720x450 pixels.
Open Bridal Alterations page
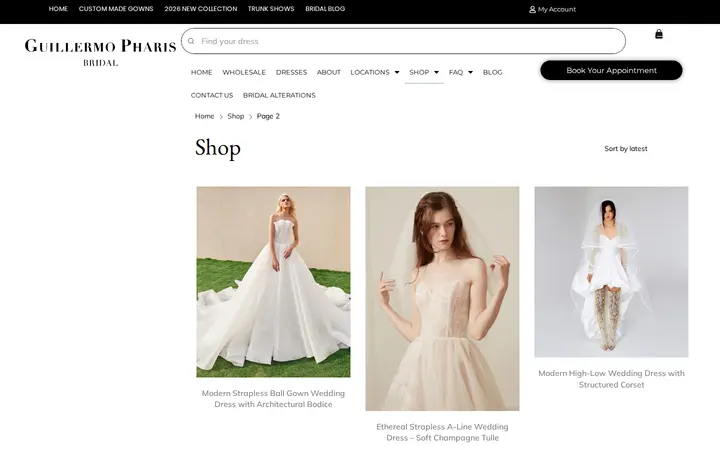(279, 95)
